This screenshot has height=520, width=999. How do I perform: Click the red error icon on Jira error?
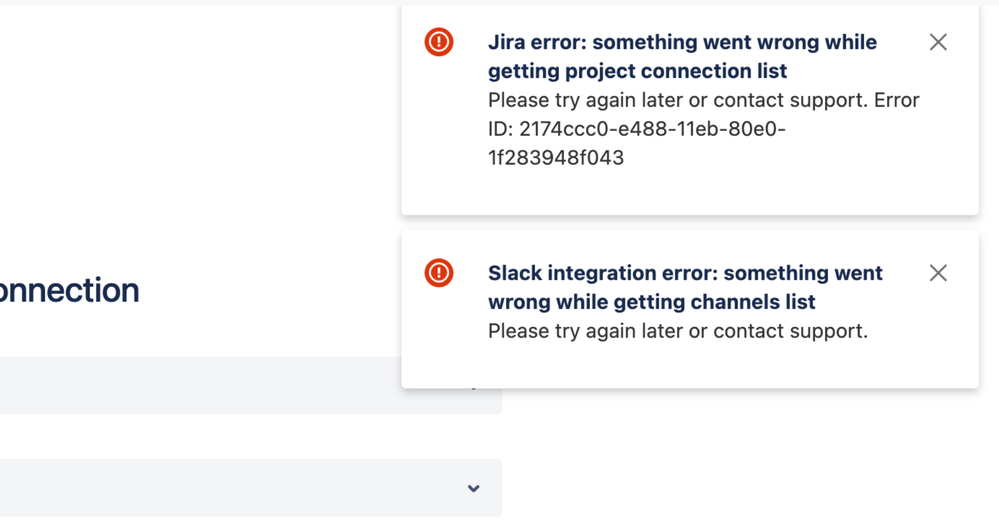pyautogui.click(x=439, y=42)
